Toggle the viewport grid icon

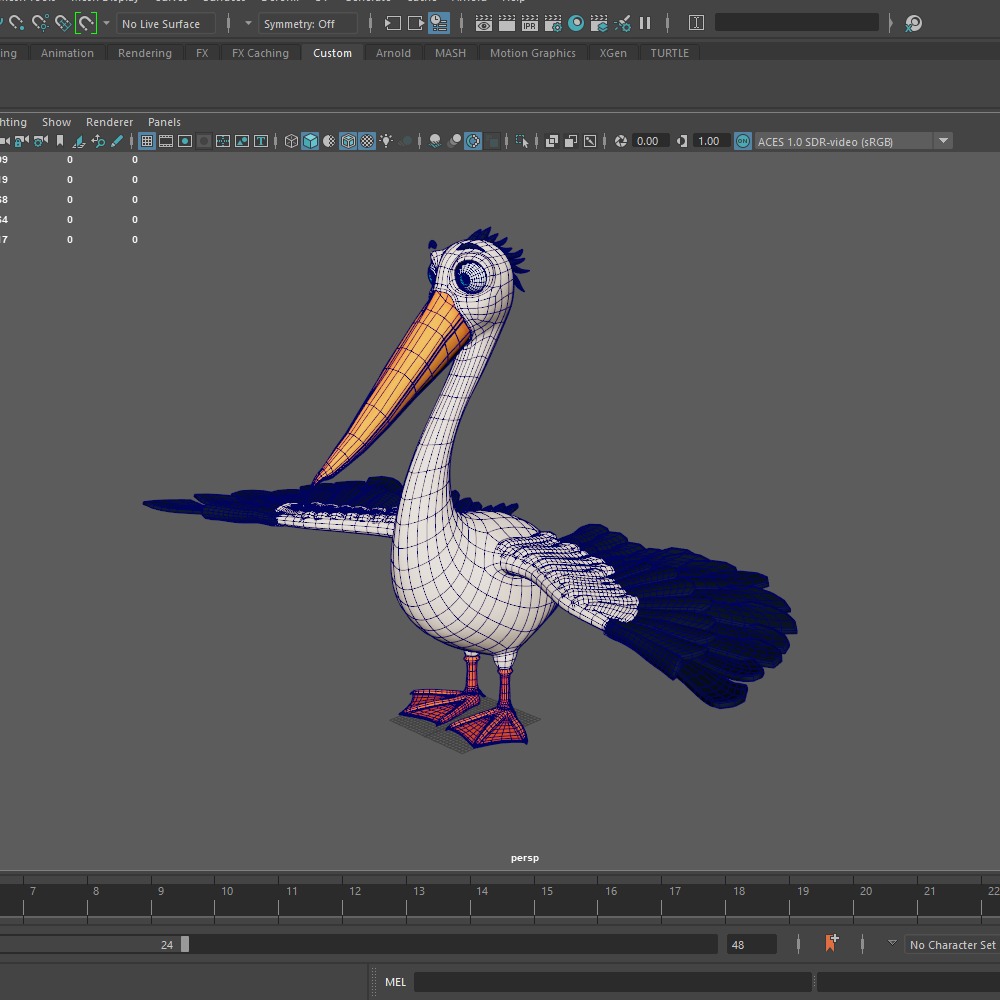tap(147, 141)
